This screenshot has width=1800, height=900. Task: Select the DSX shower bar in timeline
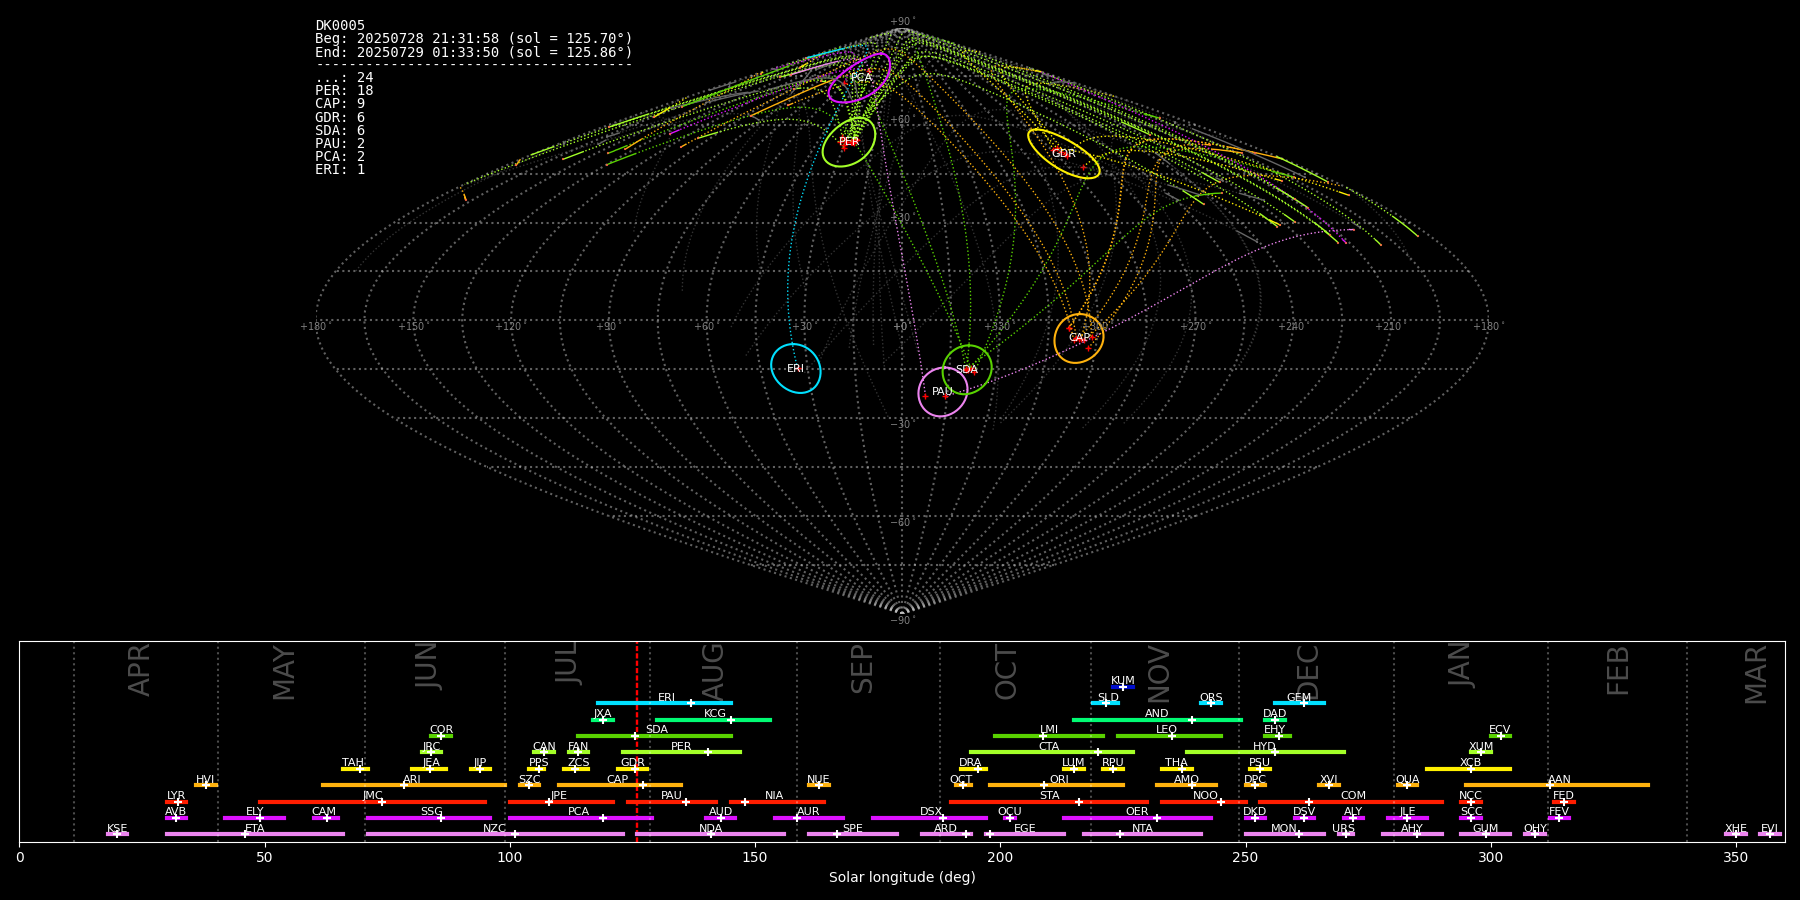pyautogui.click(x=929, y=818)
